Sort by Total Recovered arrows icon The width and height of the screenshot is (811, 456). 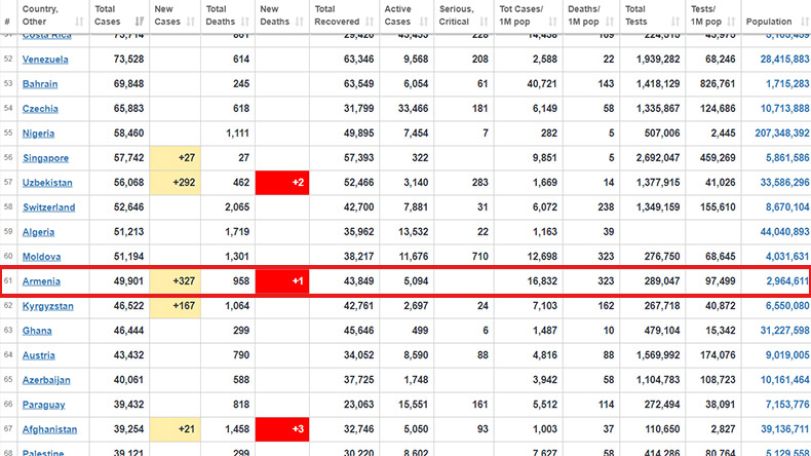click(369, 22)
